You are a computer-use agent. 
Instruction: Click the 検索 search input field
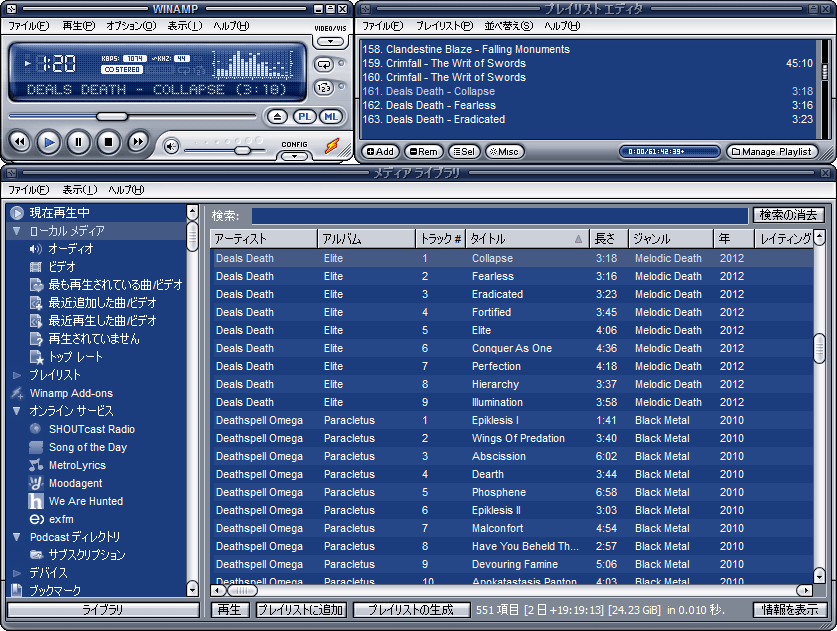point(500,215)
